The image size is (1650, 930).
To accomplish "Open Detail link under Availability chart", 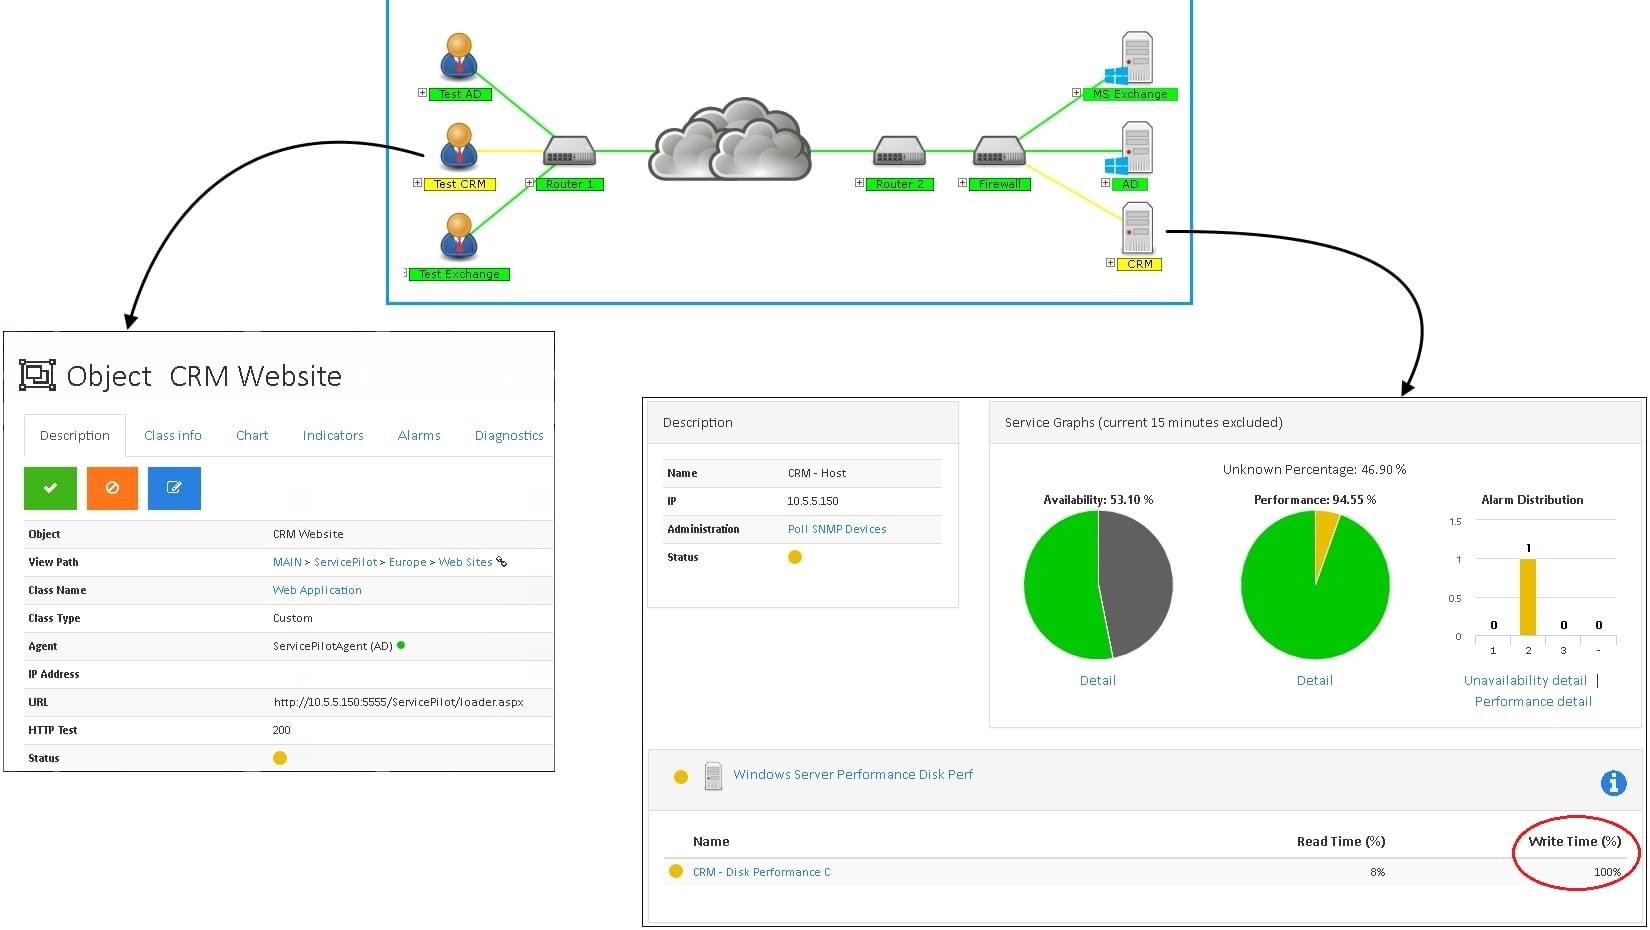I will pos(1098,680).
